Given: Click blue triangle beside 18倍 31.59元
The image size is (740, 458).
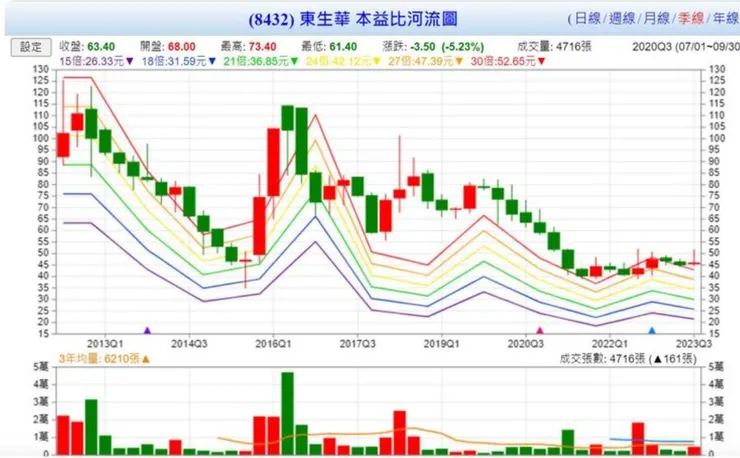Looking at the screenshot, I should [x=212, y=61].
